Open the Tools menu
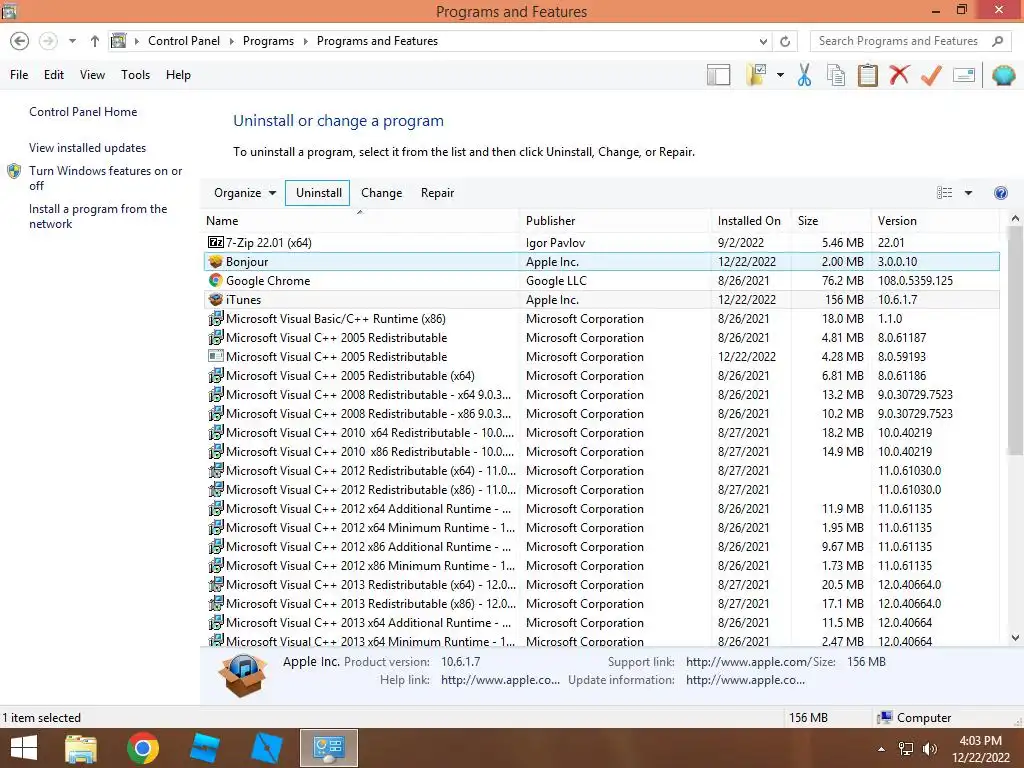Image resolution: width=1024 pixels, height=768 pixels. tap(135, 75)
